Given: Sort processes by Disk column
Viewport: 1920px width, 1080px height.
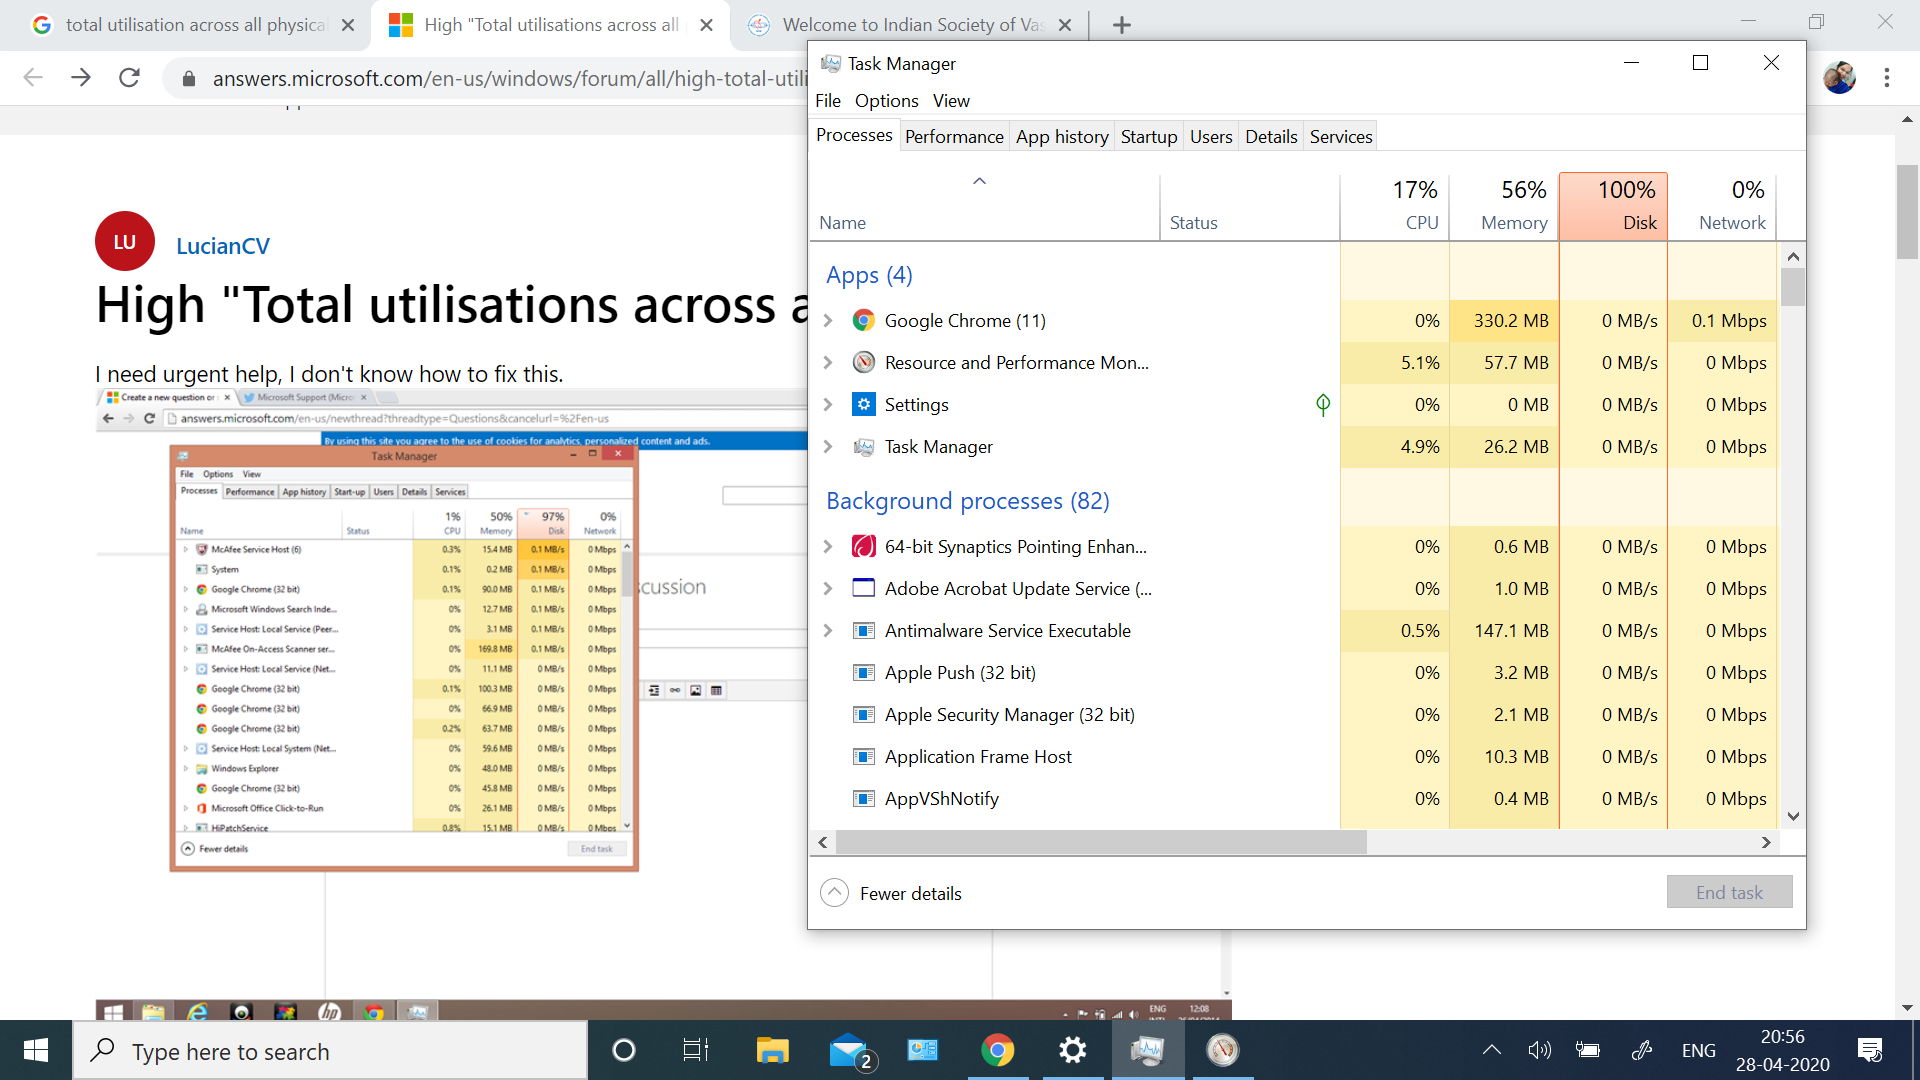Looking at the screenshot, I should point(1613,206).
